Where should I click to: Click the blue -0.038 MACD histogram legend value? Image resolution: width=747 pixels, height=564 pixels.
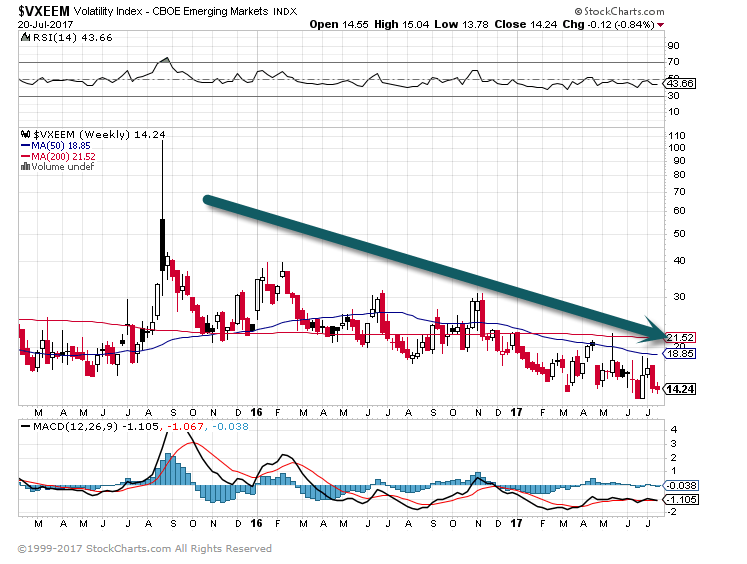pos(230,426)
